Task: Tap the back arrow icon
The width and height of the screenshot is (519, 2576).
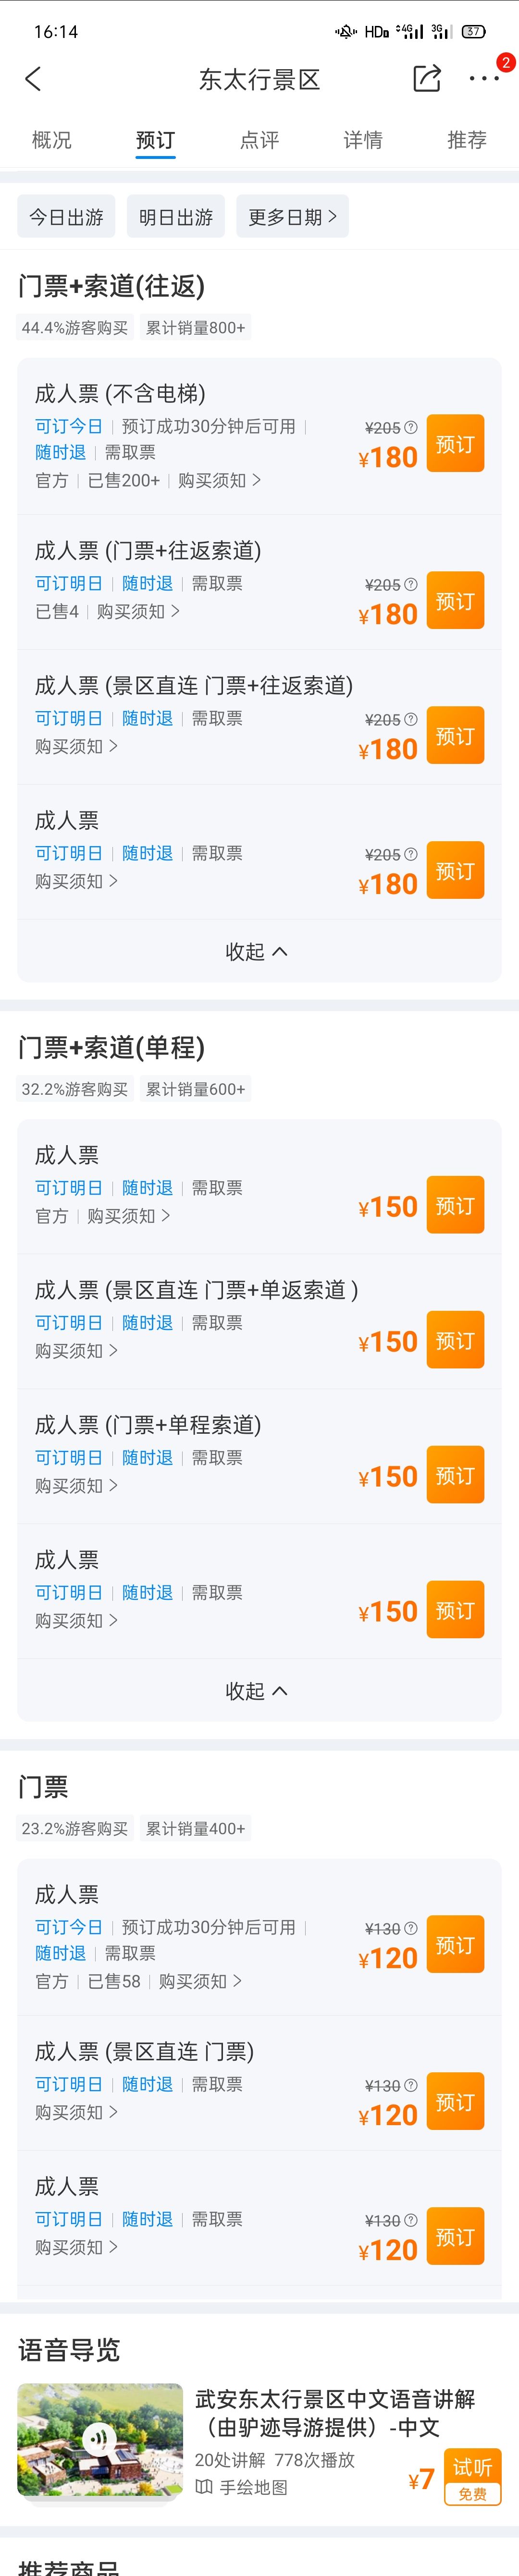Action: [x=33, y=79]
